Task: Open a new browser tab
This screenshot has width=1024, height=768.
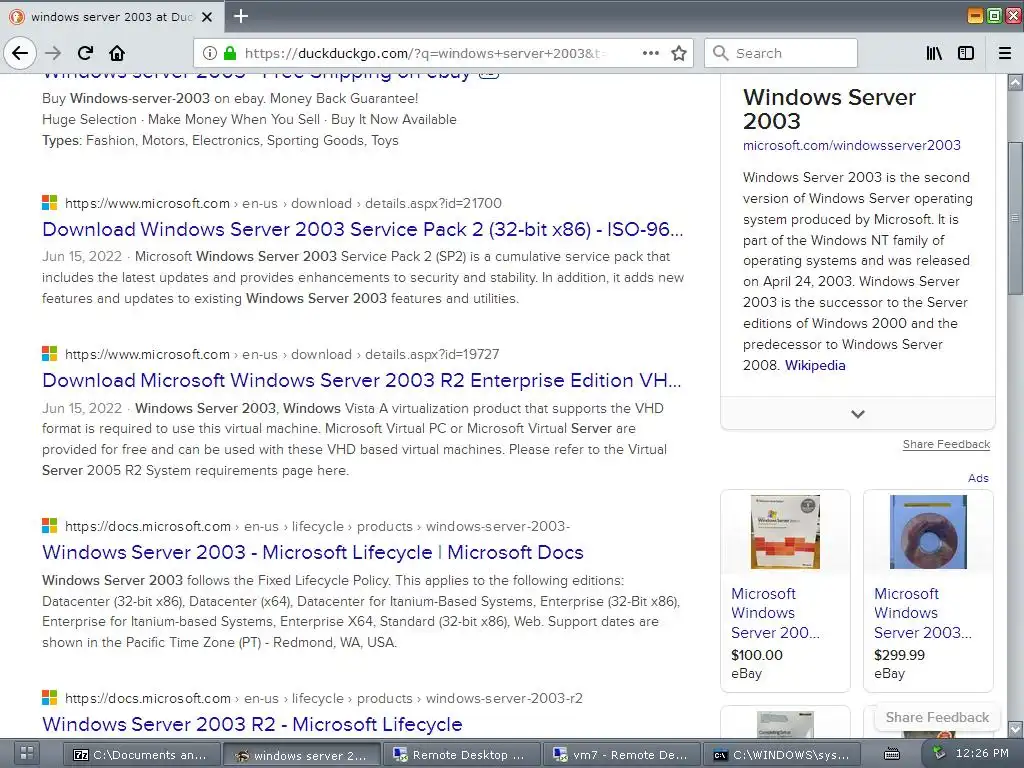Action: coord(241,16)
